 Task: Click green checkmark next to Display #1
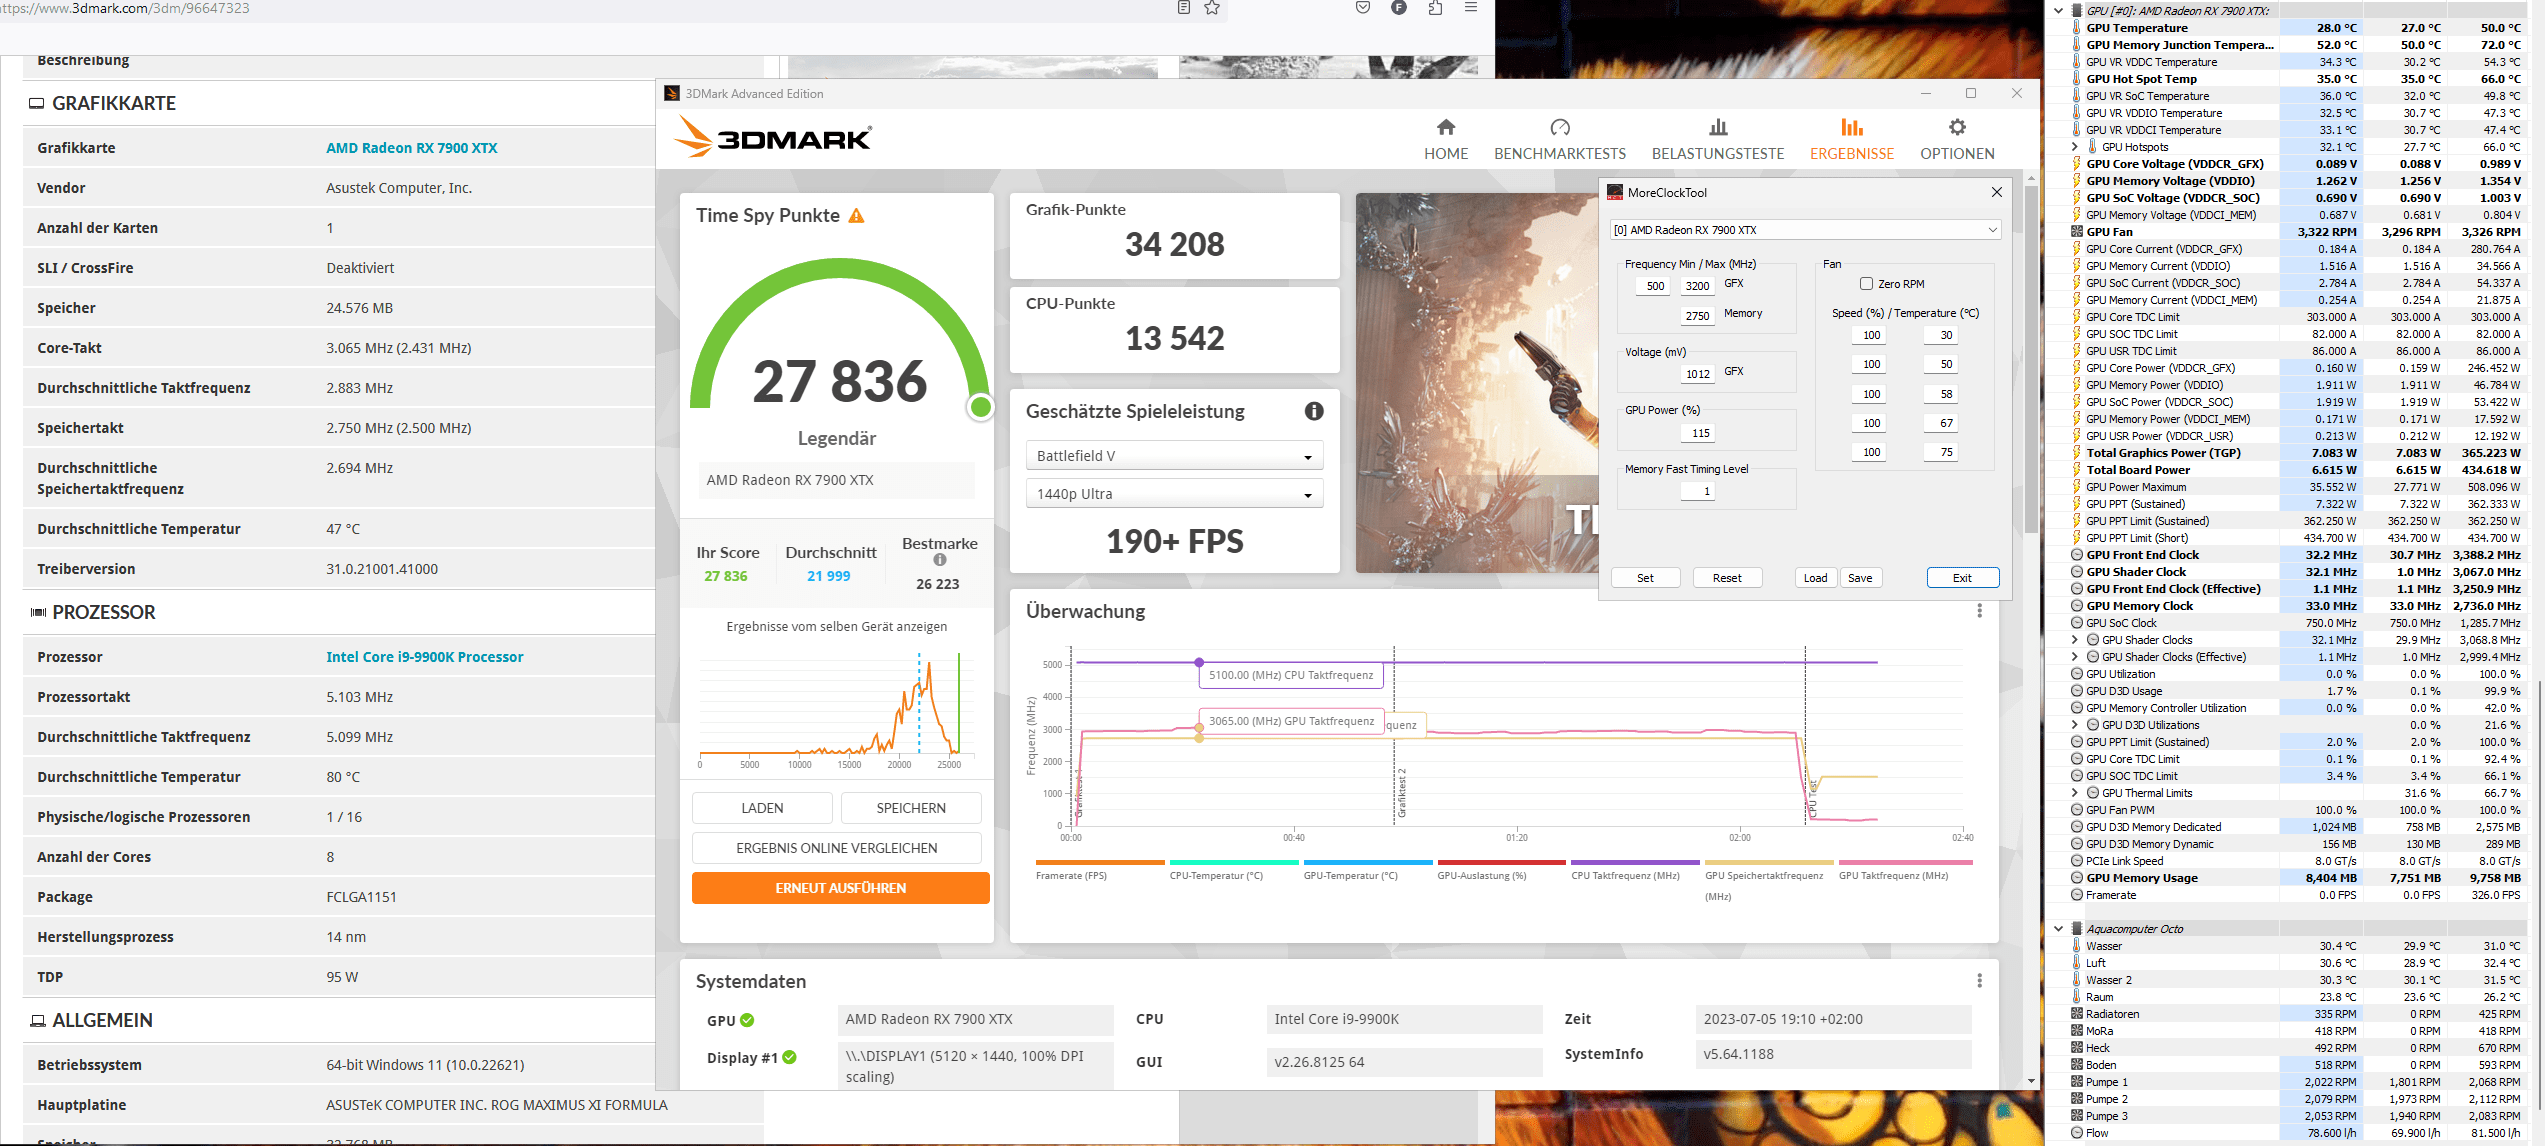coord(790,1057)
